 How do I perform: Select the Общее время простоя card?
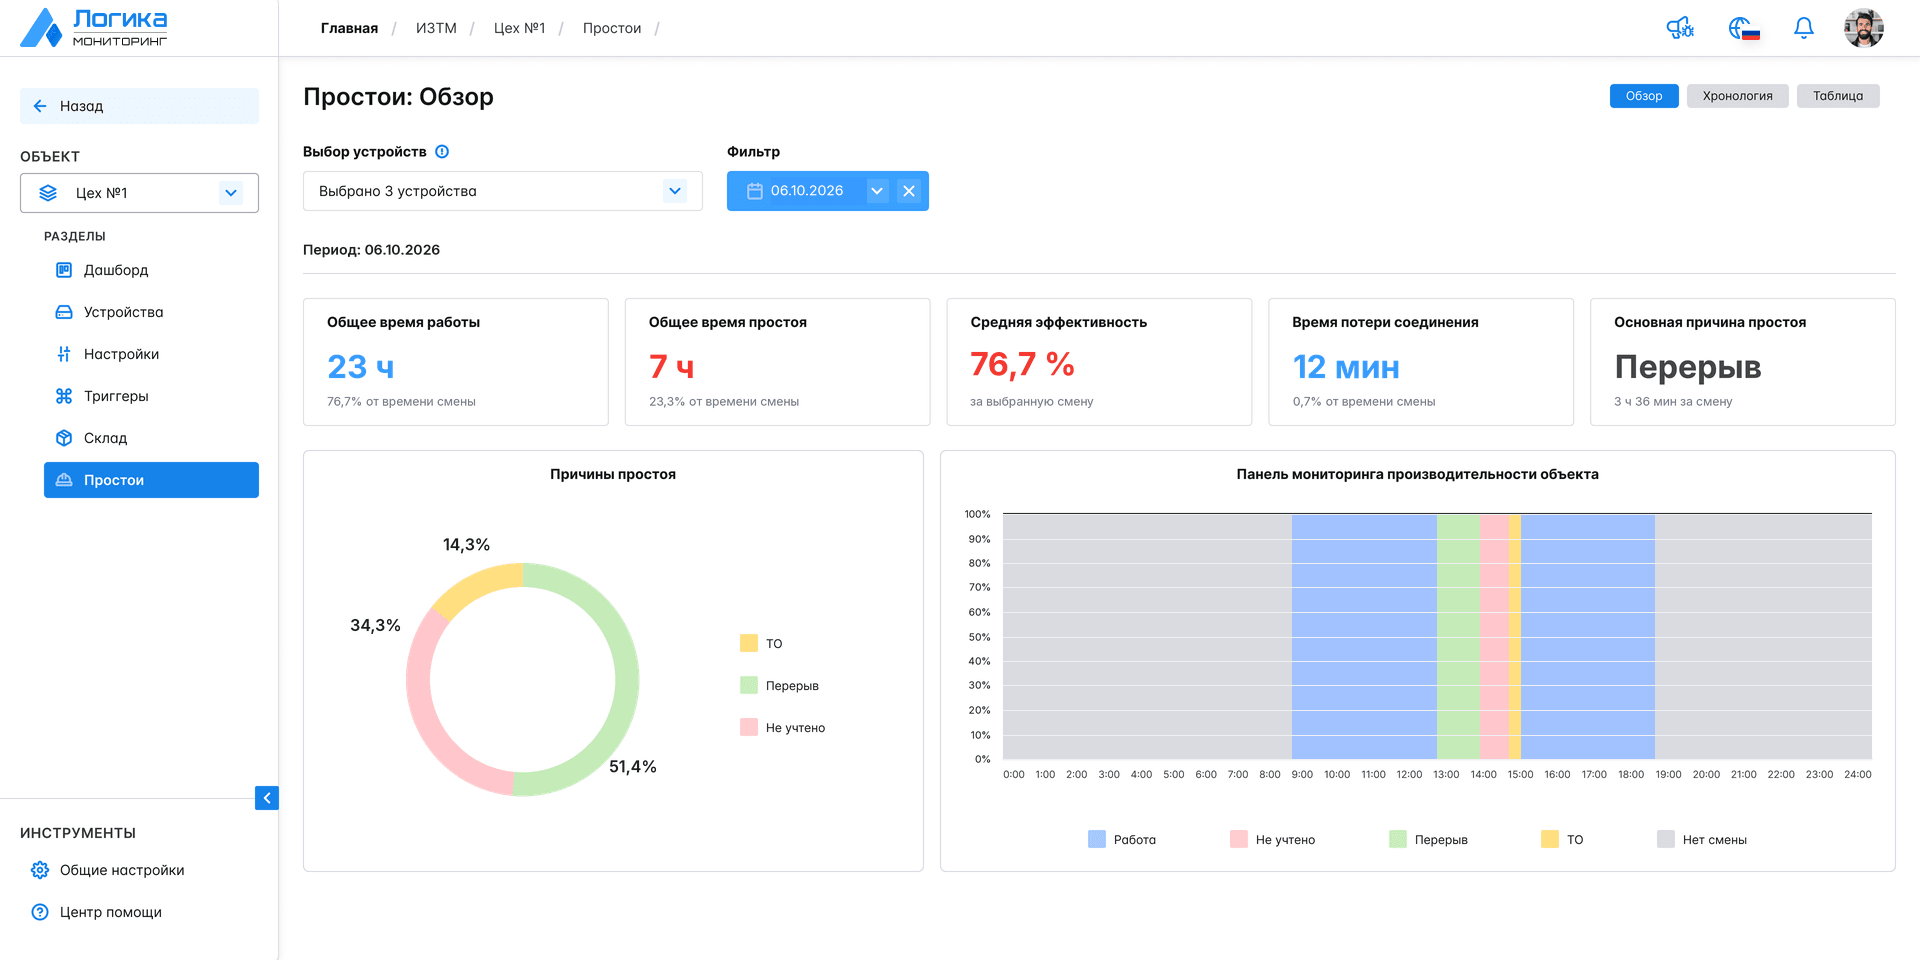(x=777, y=362)
